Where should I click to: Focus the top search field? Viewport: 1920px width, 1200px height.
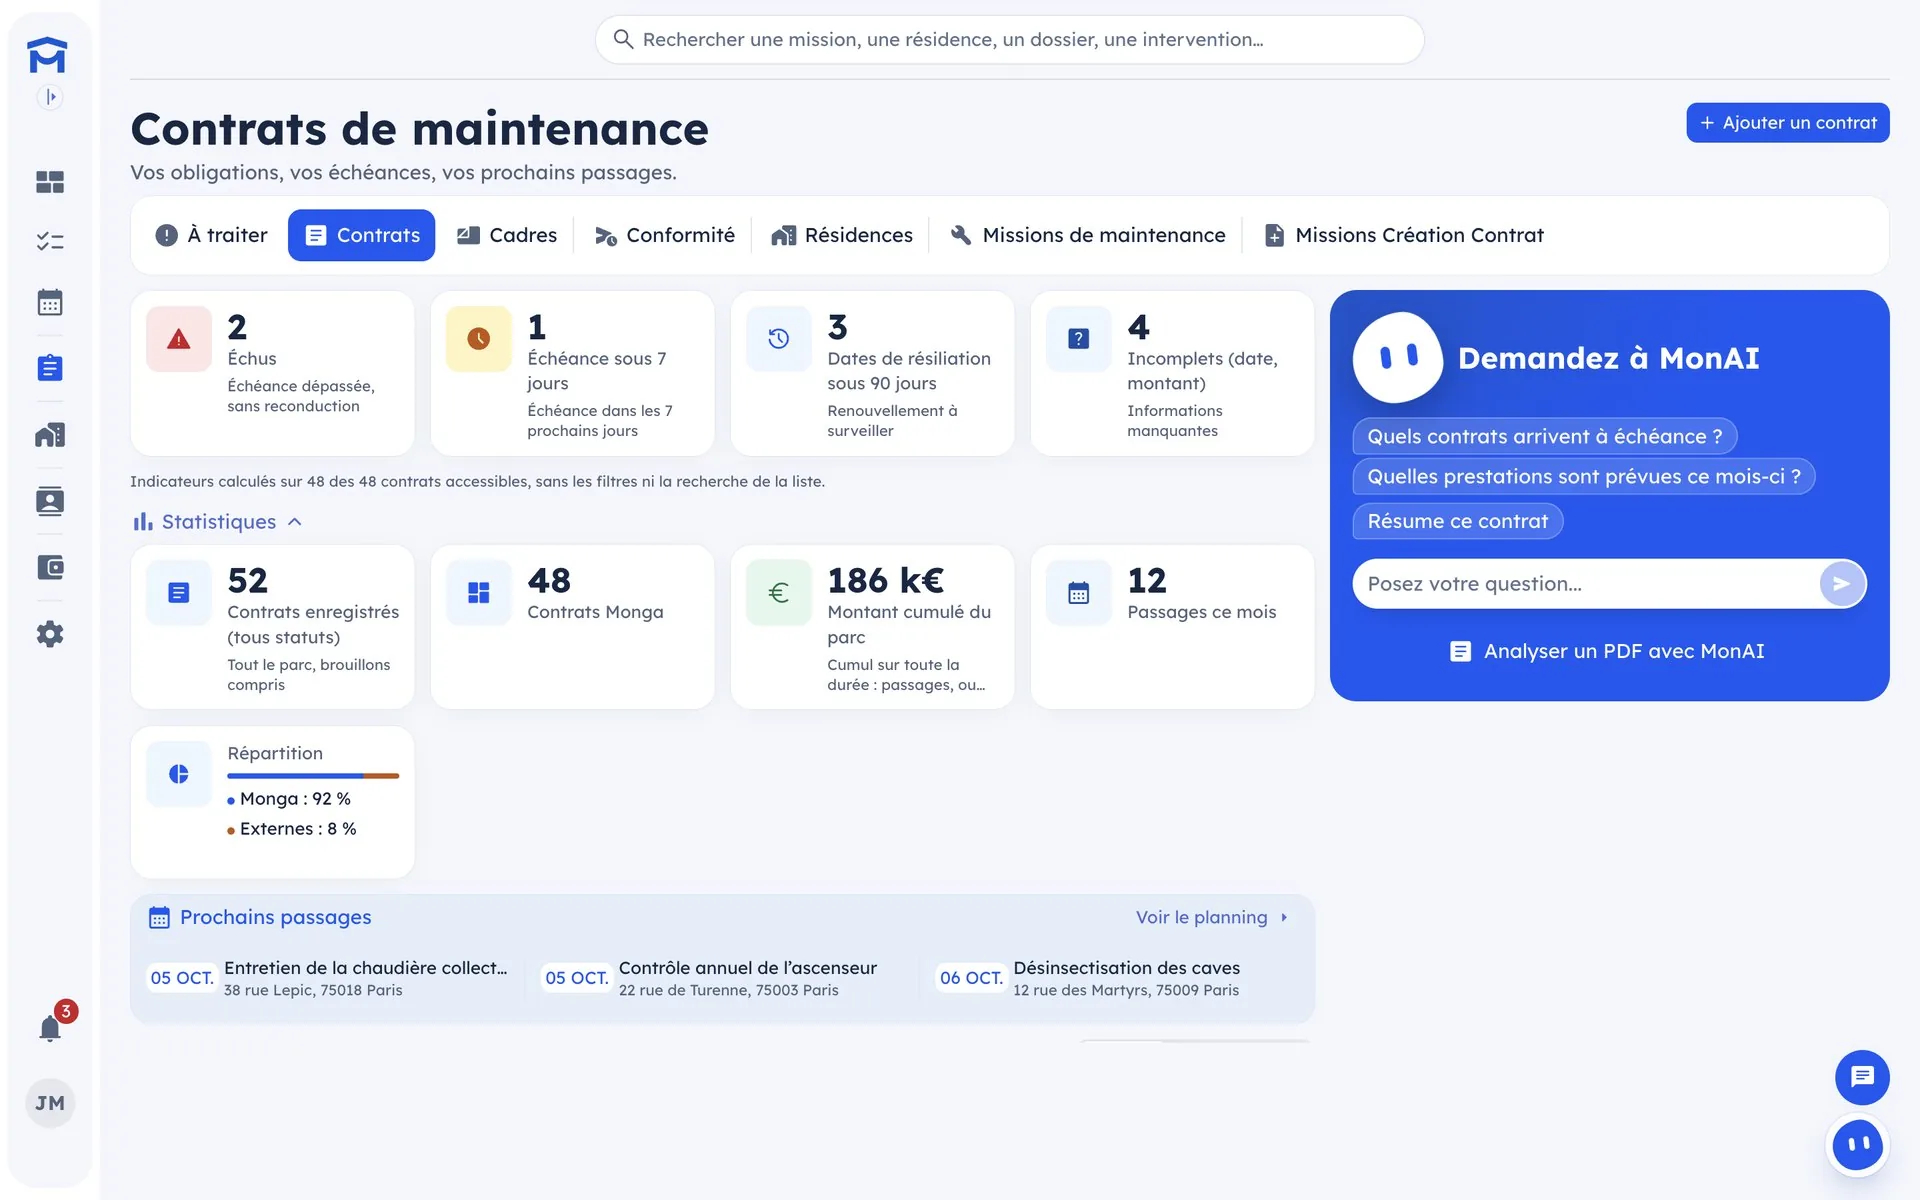(x=1010, y=40)
